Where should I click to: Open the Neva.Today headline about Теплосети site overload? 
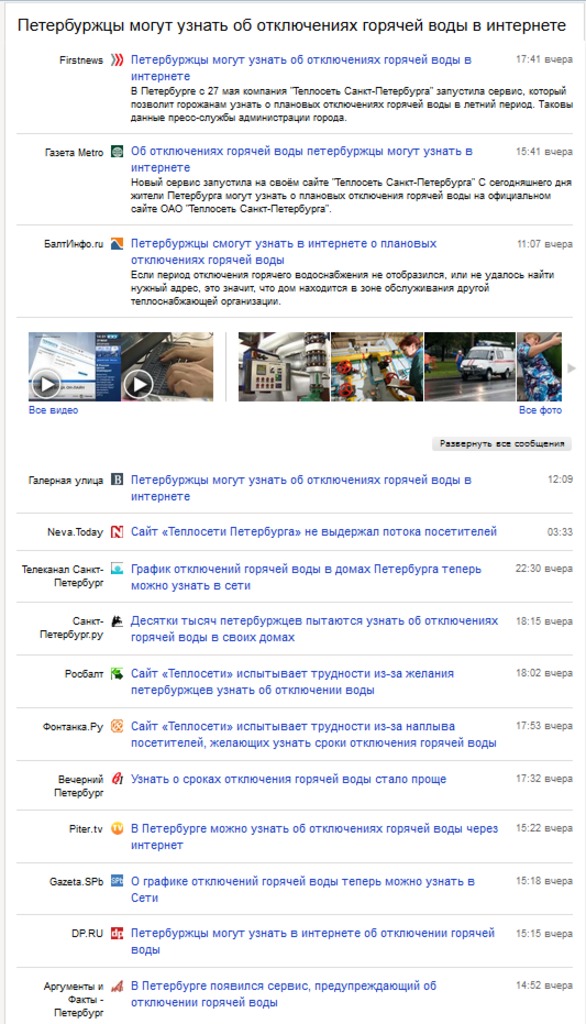[314, 532]
